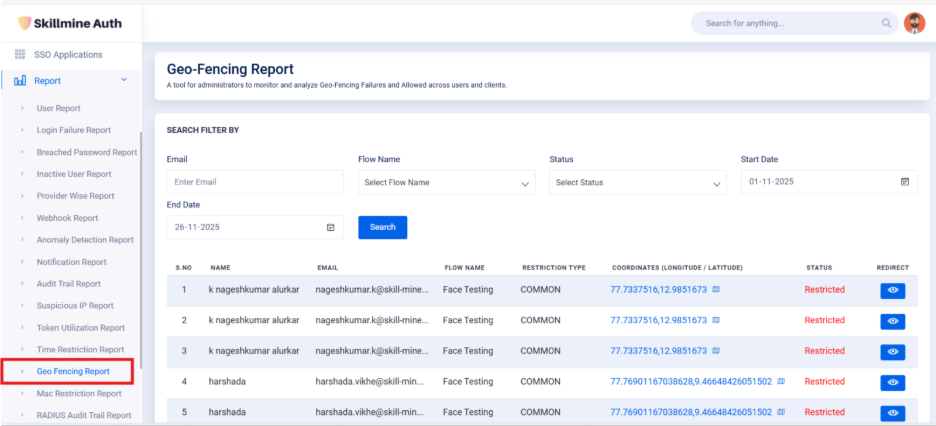Open the End Date calendar icon
Image resolution: width=936 pixels, height=426 pixels.
click(330, 227)
